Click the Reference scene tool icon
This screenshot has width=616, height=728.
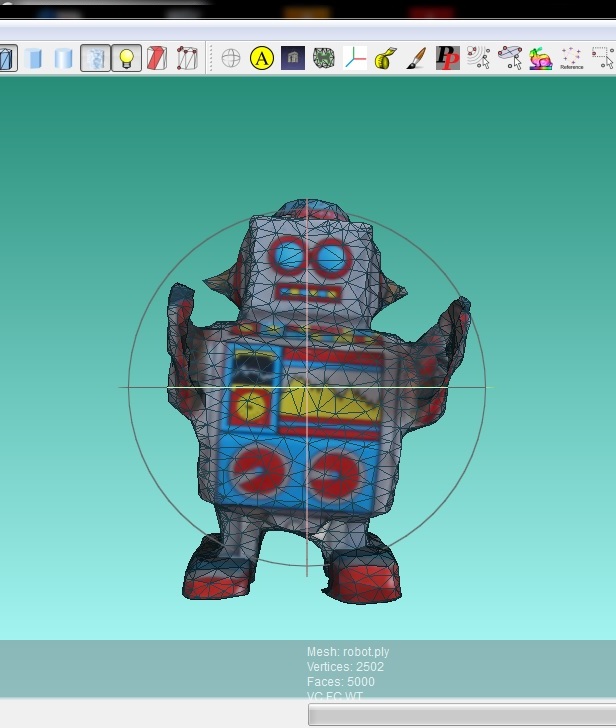pos(572,58)
